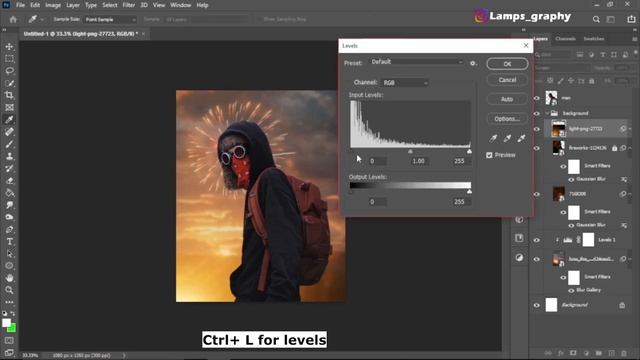Open the Sample Size dropdown
Viewport: 640px width, 360px height.
[110, 20]
